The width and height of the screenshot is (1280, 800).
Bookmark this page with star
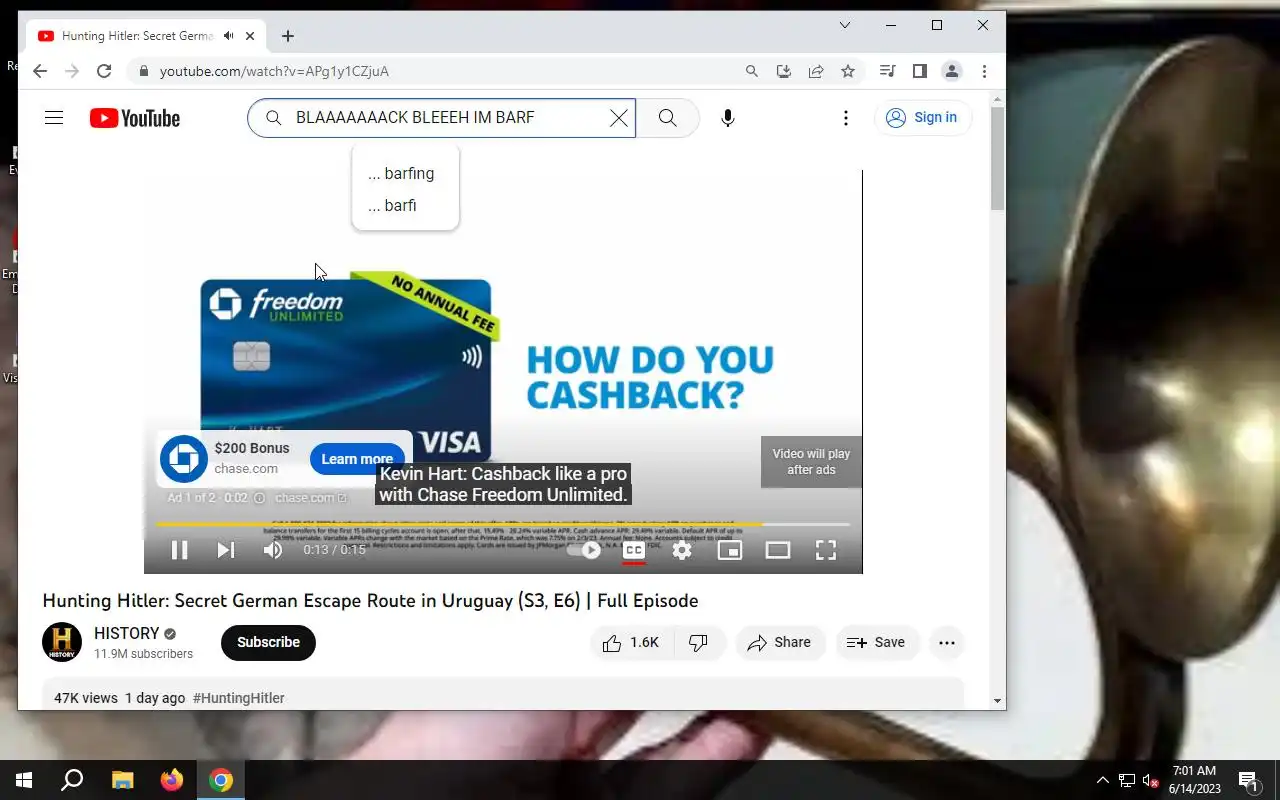tap(848, 71)
